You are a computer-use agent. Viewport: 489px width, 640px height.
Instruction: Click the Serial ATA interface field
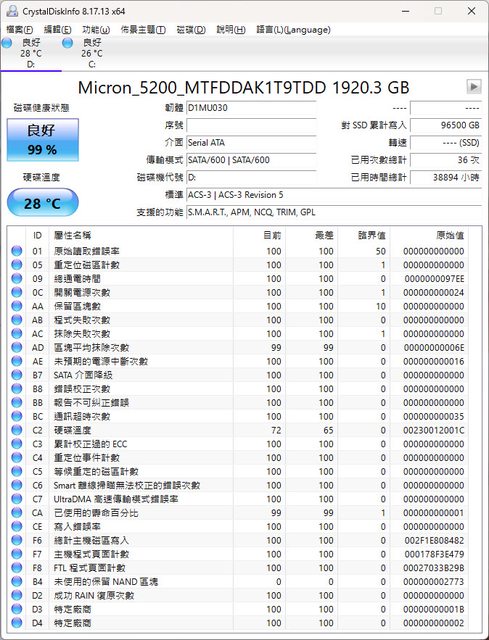[x=251, y=143]
